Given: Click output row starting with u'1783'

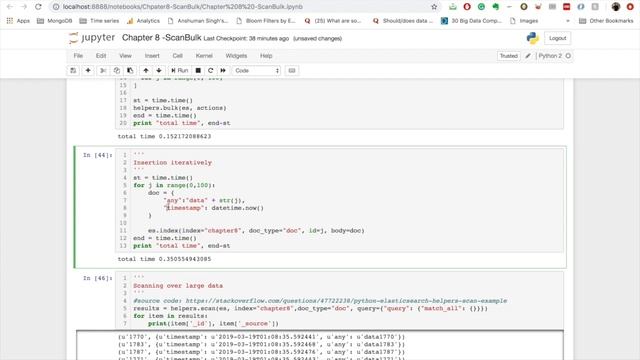Looking at the screenshot, I should [x=261, y=344].
